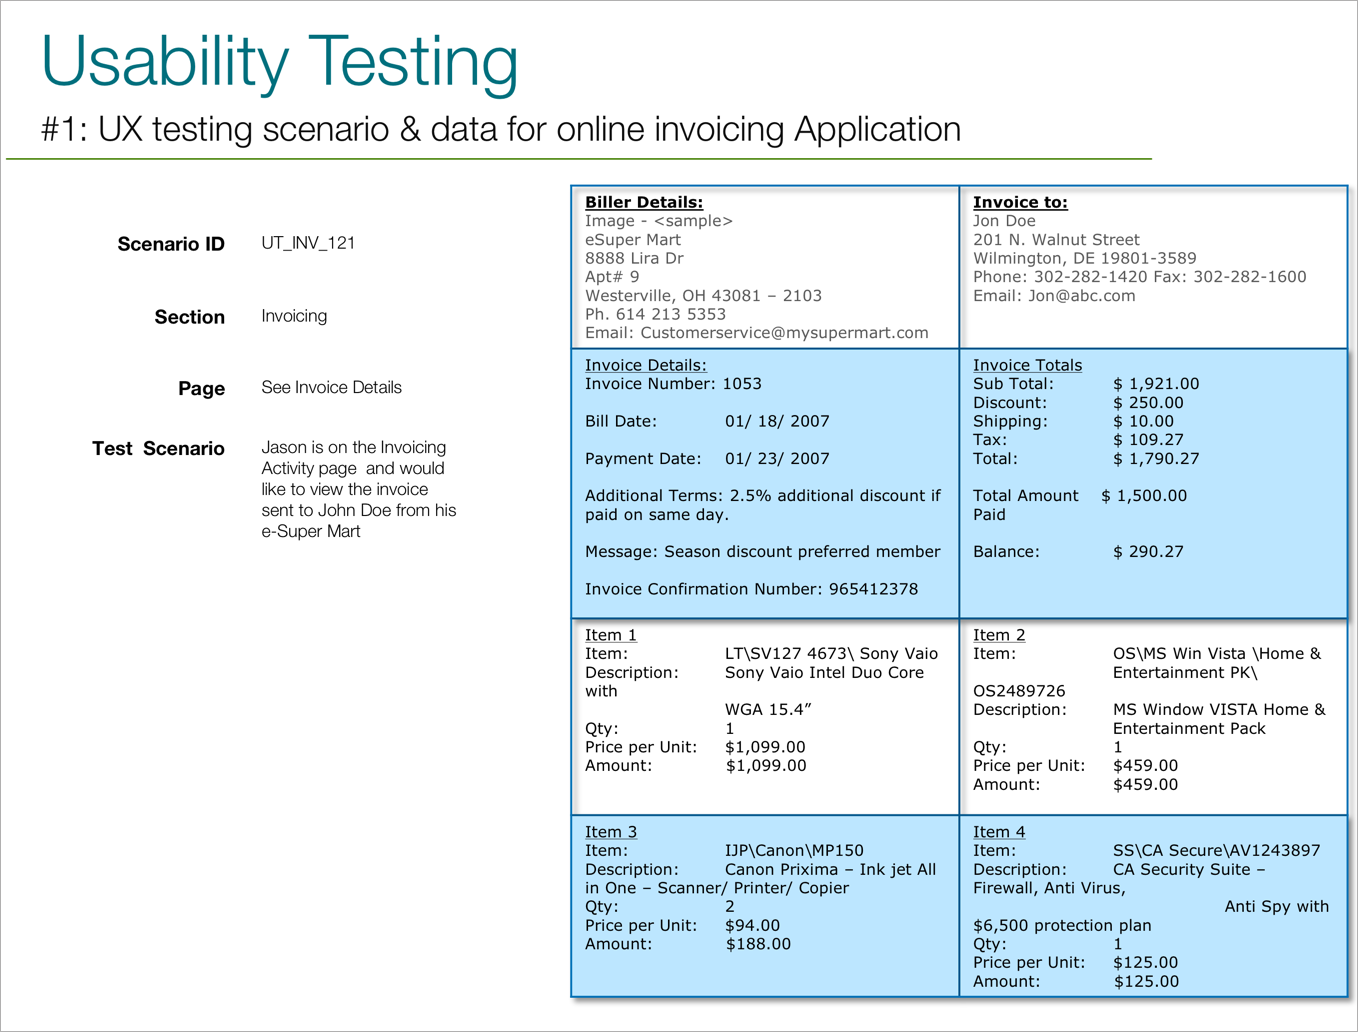The image size is (1358, 1032).
Task: Select the "Email: Jon@abc.com" line
Action: pos(1054,296)
